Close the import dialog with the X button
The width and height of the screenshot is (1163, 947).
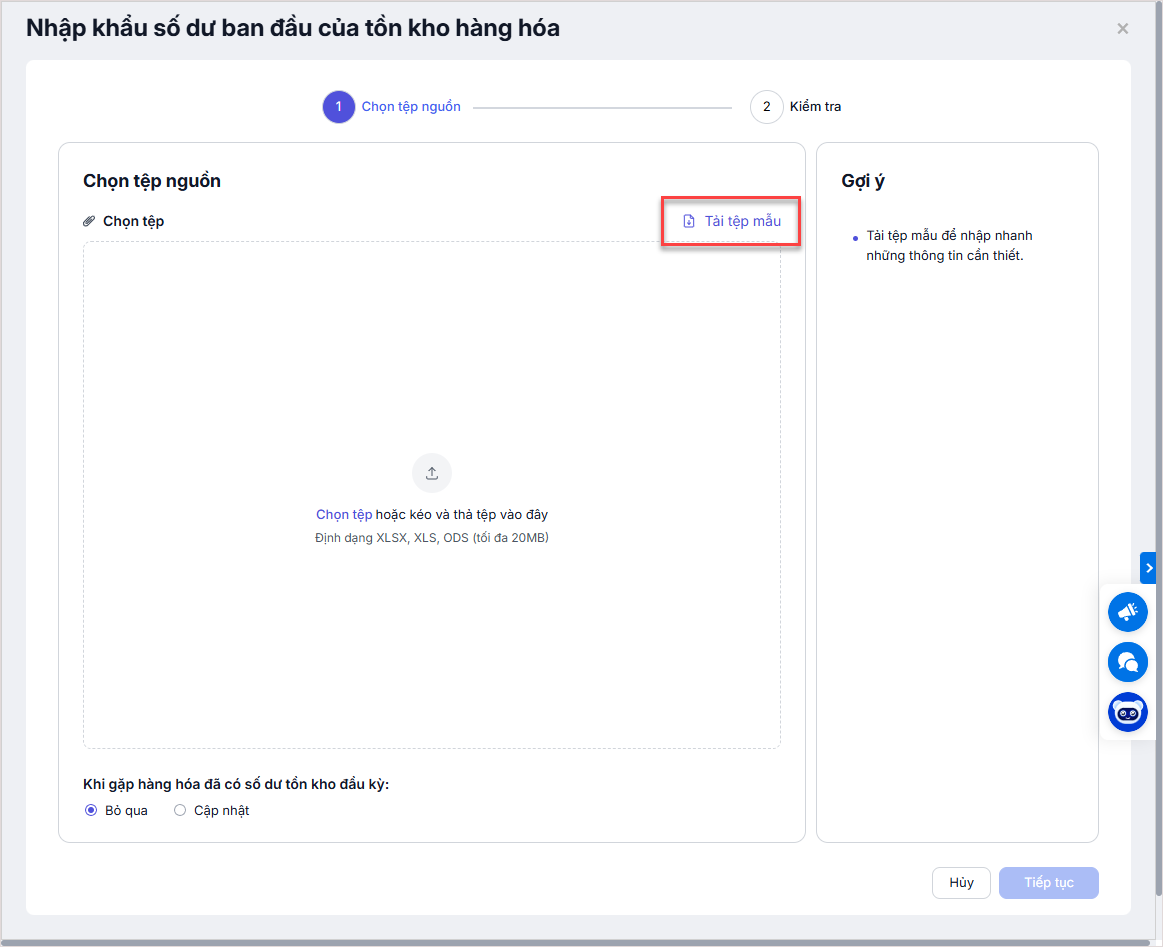1123,28
